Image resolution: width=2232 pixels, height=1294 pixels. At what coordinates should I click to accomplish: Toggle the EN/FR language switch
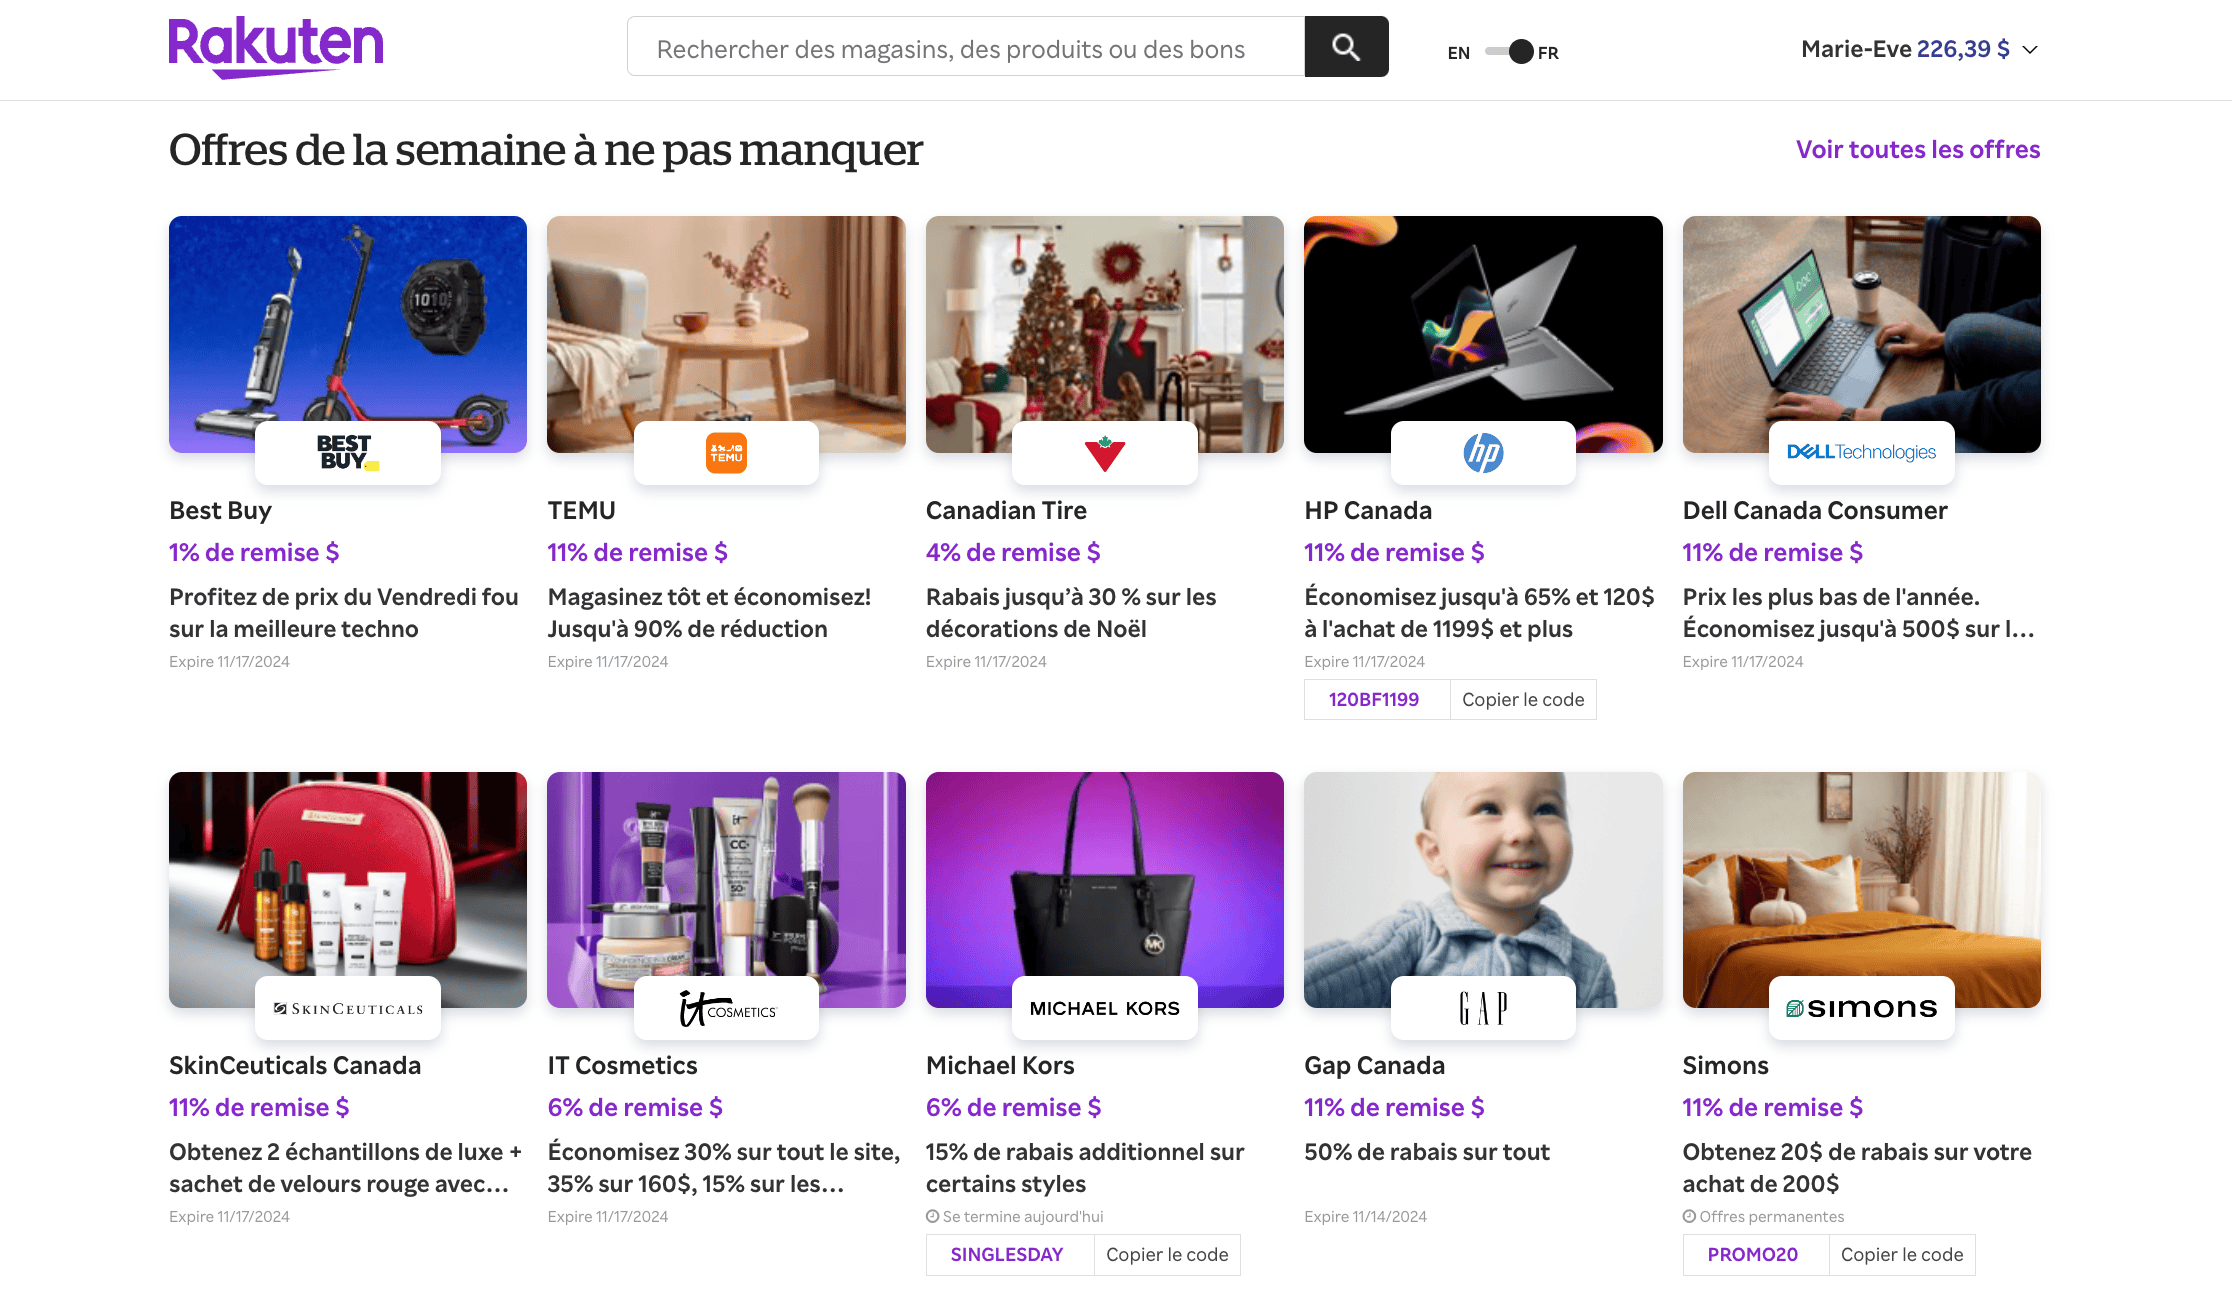[1509, 52]
